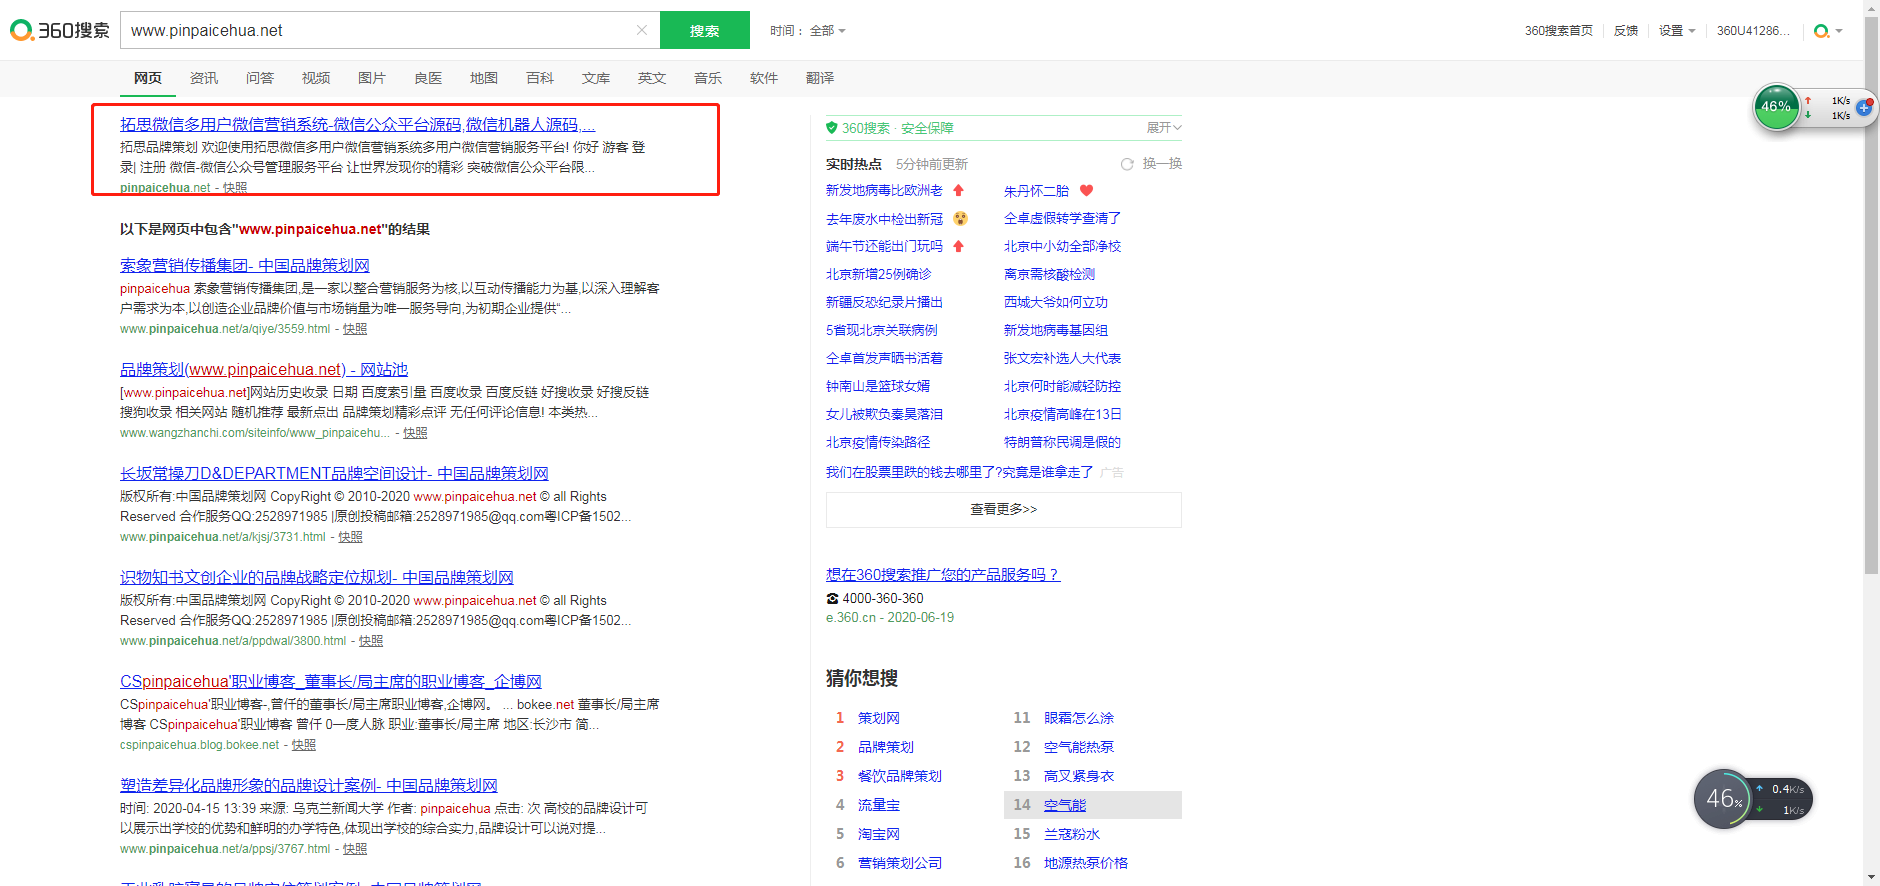Screen dimensions: 1880x886
Task: Open the 英文 tab
Action: point(652,78)
